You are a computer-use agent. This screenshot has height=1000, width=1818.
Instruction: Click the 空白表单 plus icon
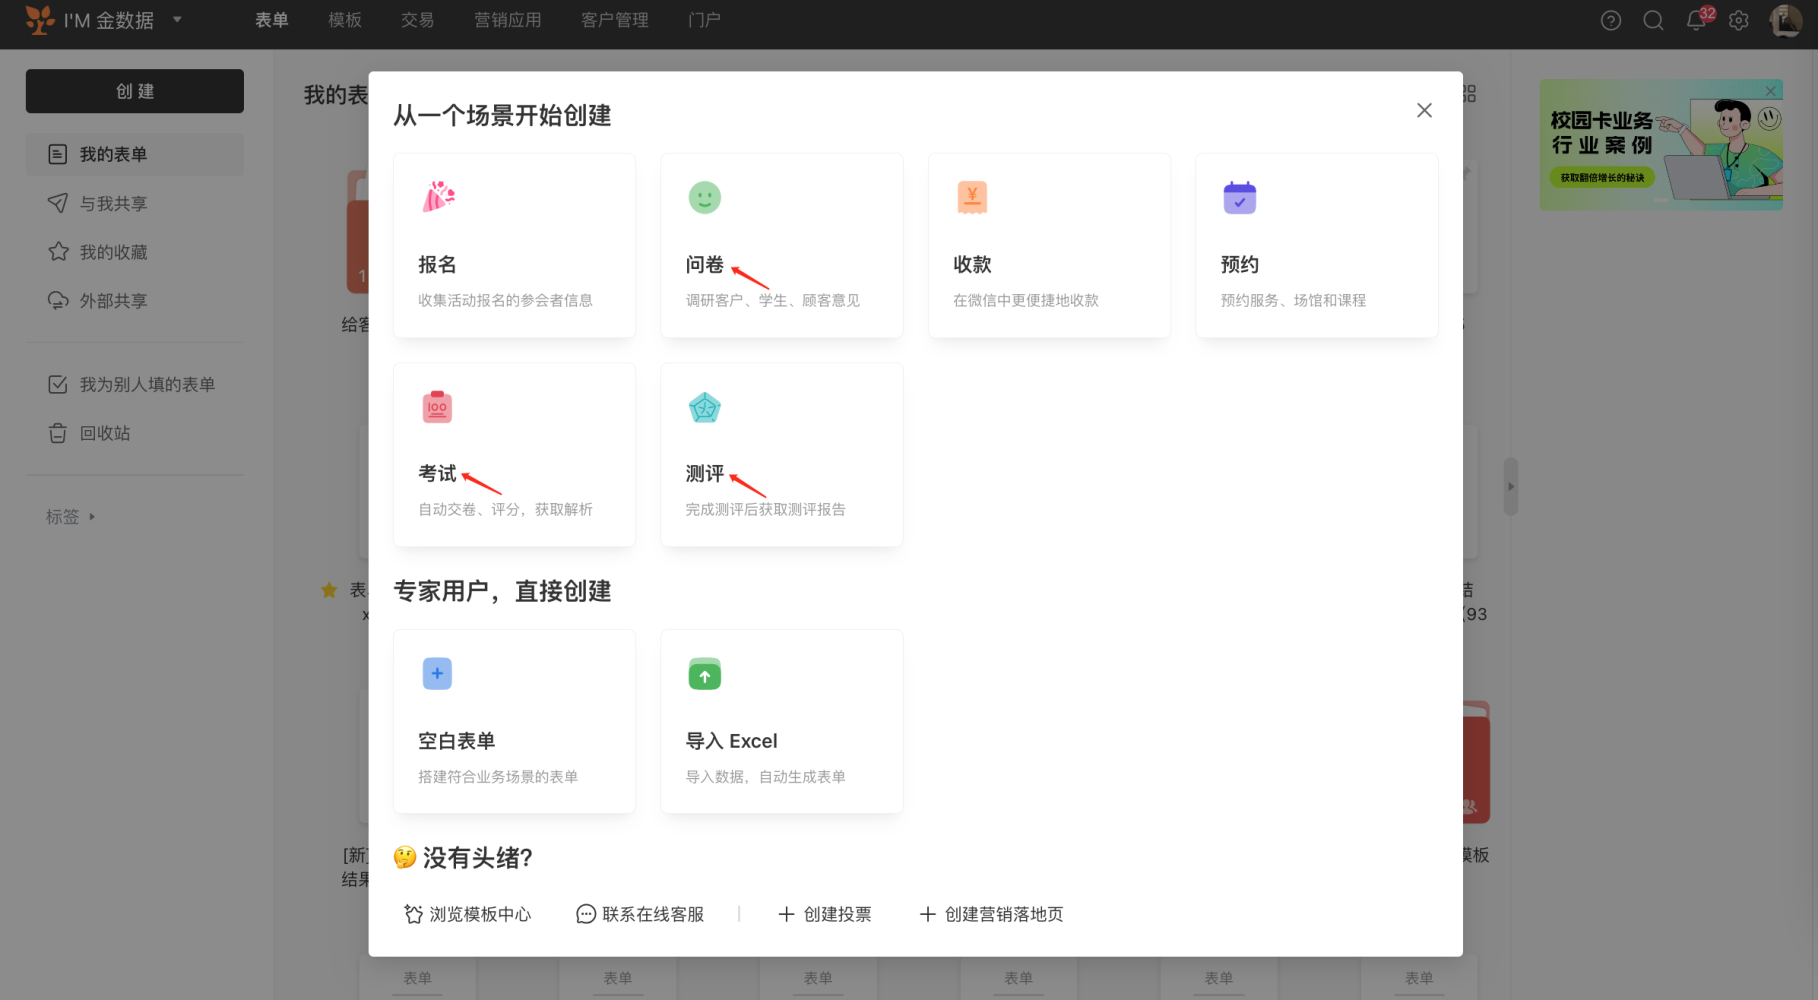(x=437, y=673)
